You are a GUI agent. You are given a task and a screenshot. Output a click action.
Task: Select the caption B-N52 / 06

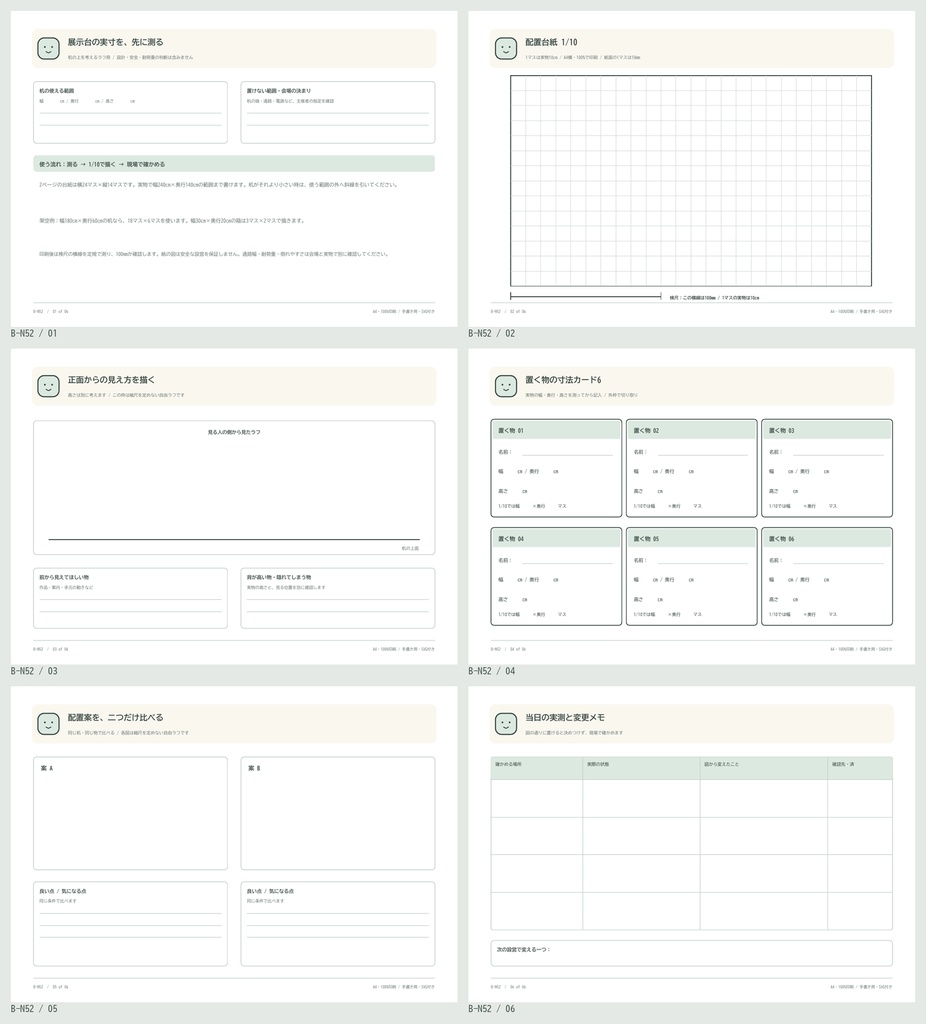tap(492, 1008)
